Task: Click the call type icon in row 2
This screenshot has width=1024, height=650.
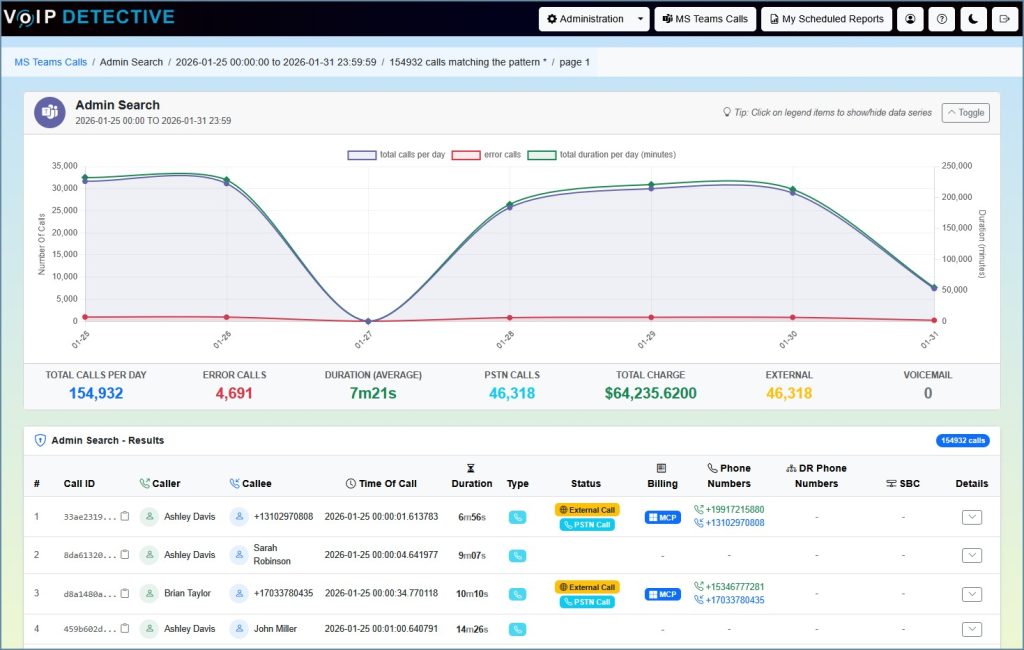Action: (x=517, y=555)
